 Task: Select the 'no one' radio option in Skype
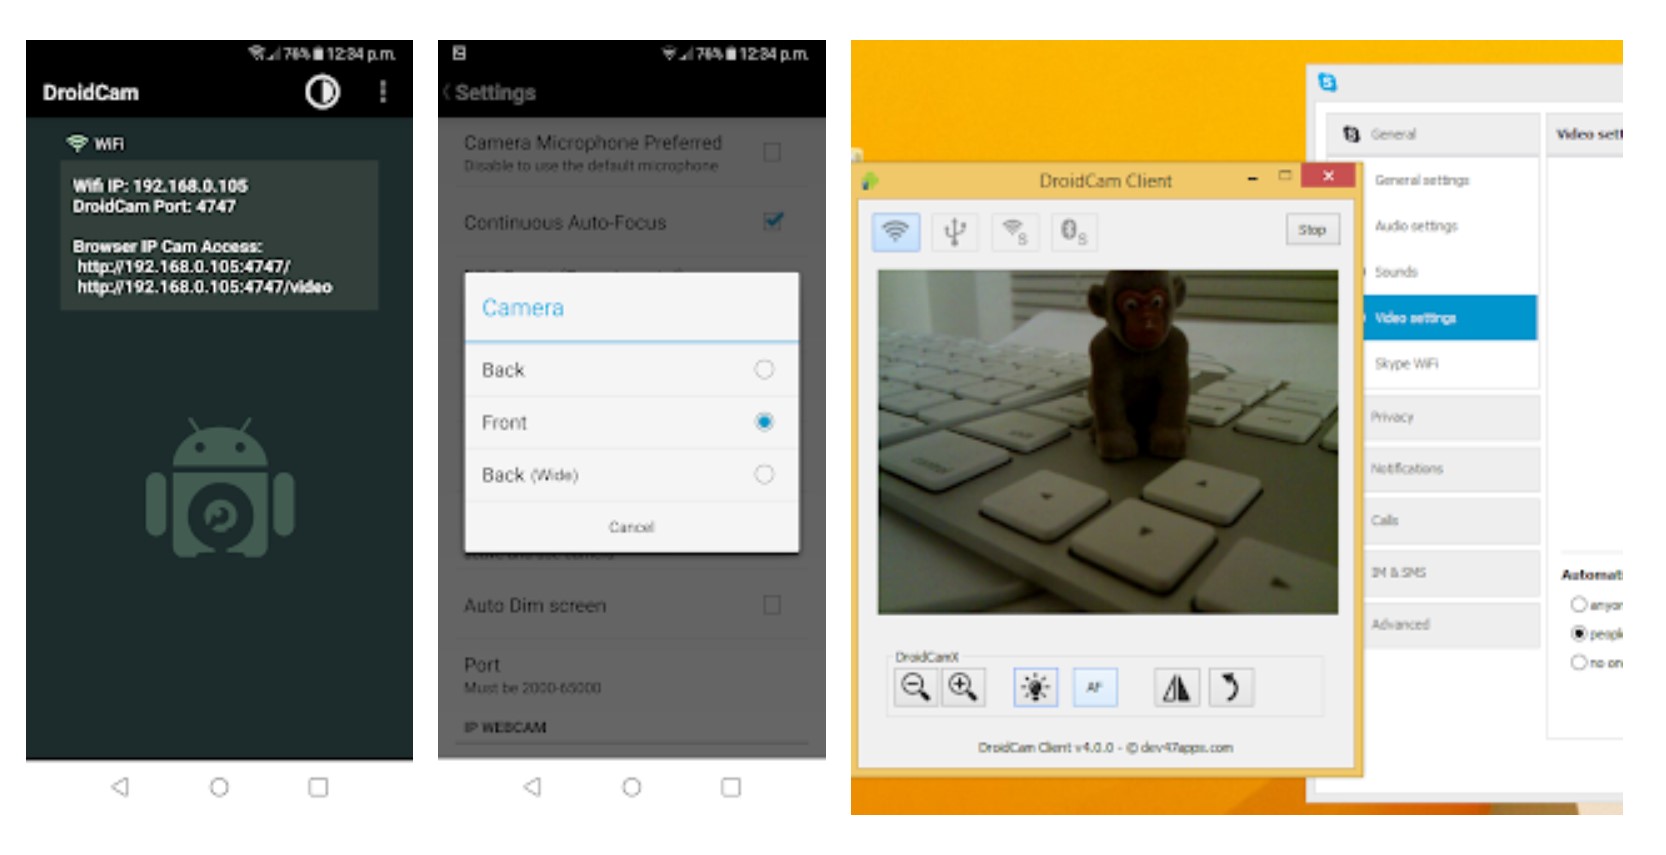point(1578,662)
